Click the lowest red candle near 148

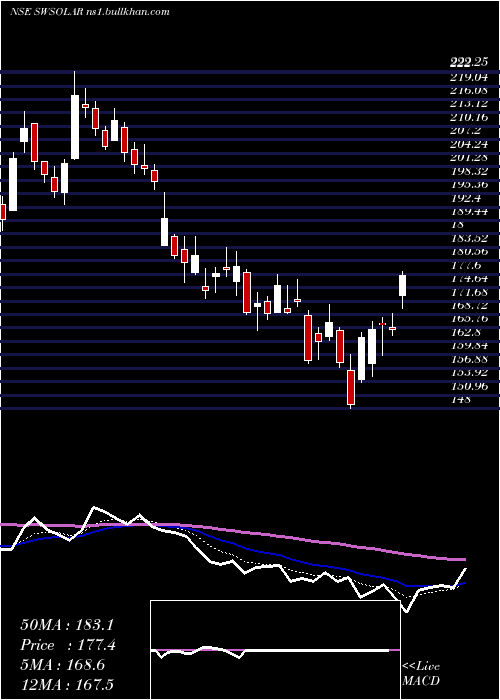click(x=351, y=387)
